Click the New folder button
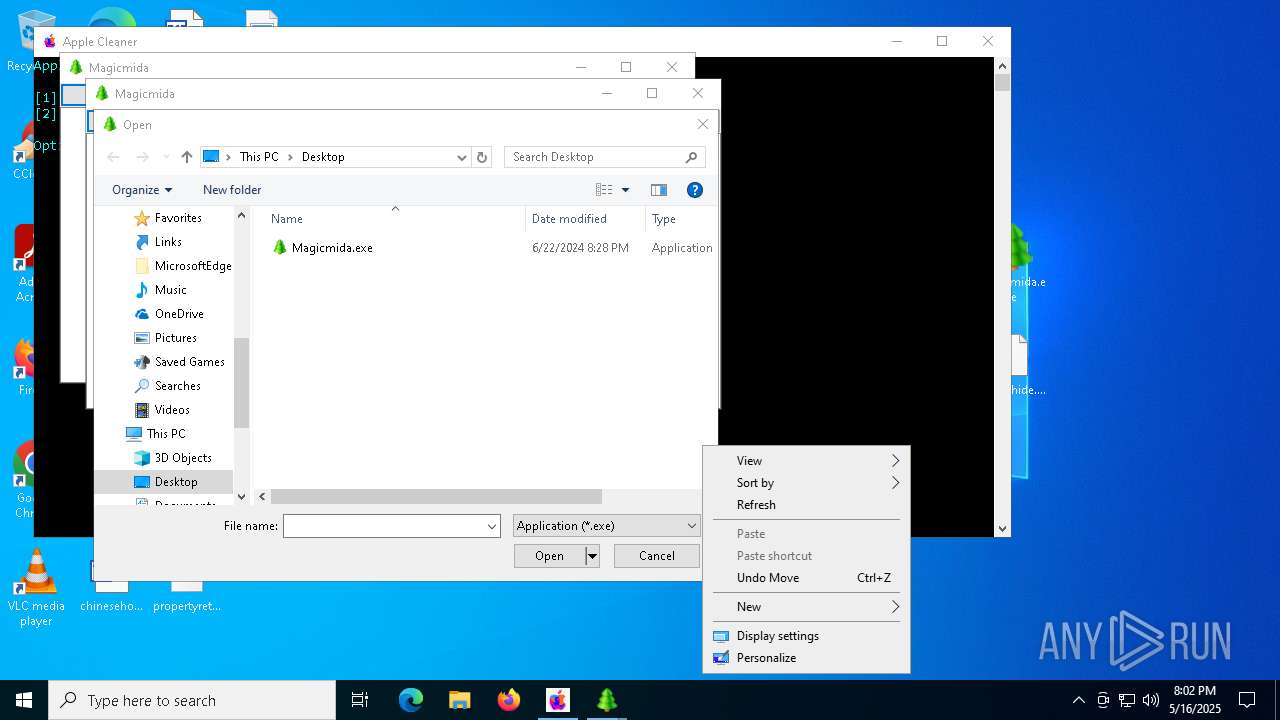1280x720 pixels. click(232, 190)
